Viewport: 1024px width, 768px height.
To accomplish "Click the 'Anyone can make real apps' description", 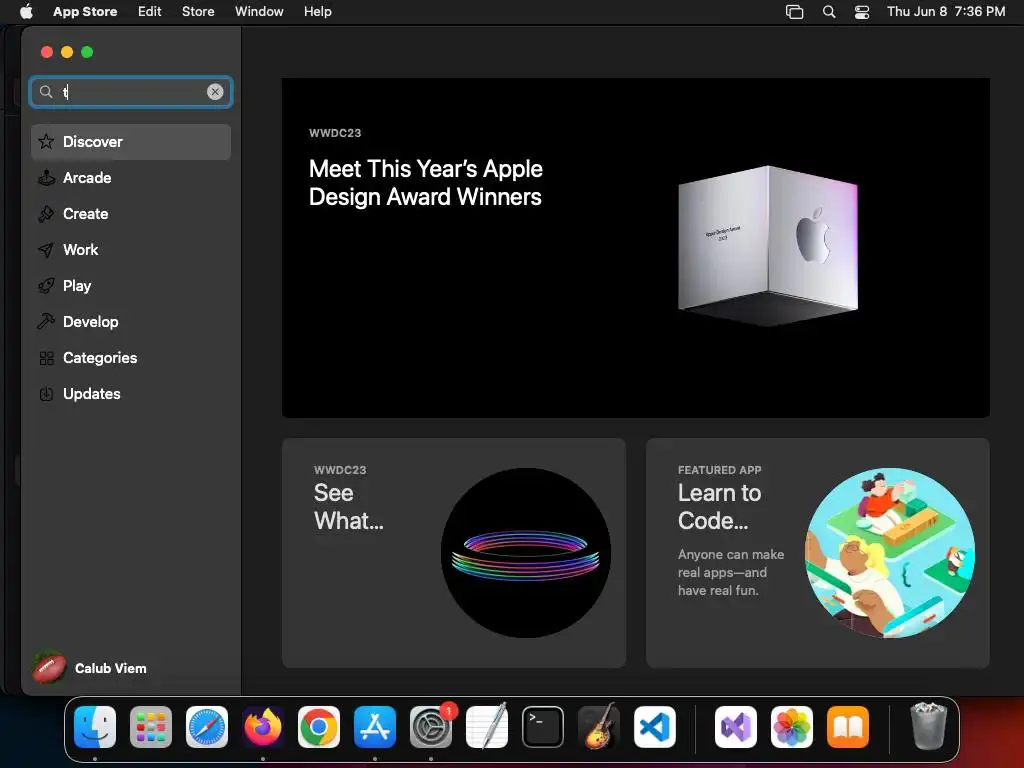I will (x=731, y=572).
